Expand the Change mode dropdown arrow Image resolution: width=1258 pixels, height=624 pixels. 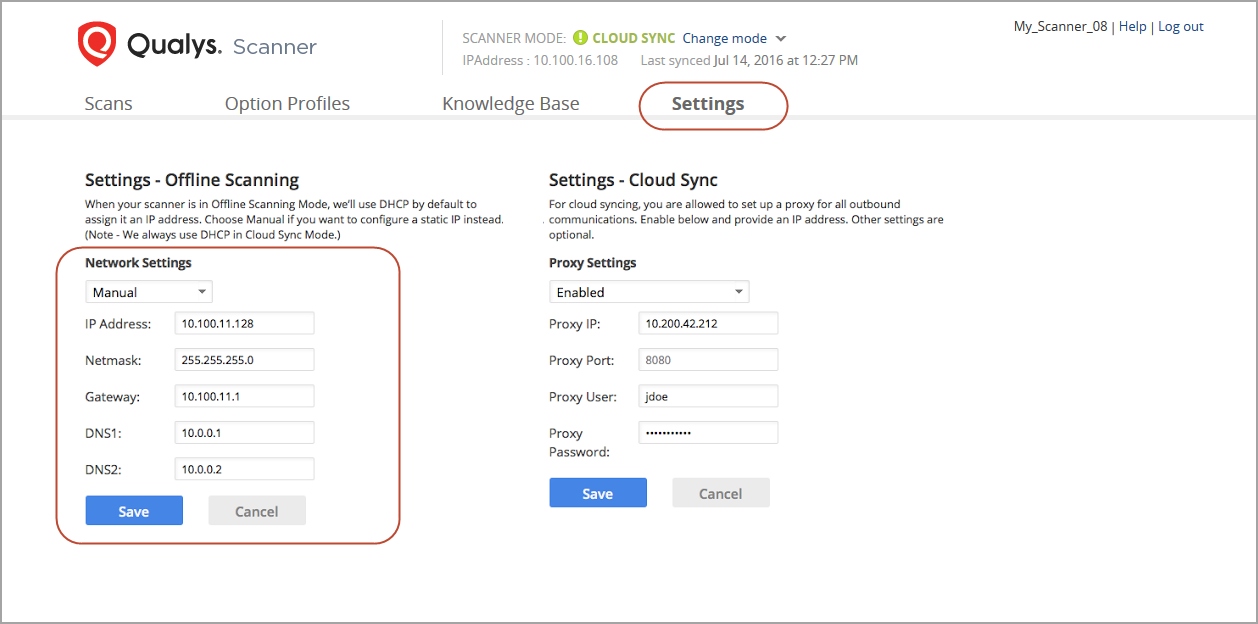[x=781, y=38]
